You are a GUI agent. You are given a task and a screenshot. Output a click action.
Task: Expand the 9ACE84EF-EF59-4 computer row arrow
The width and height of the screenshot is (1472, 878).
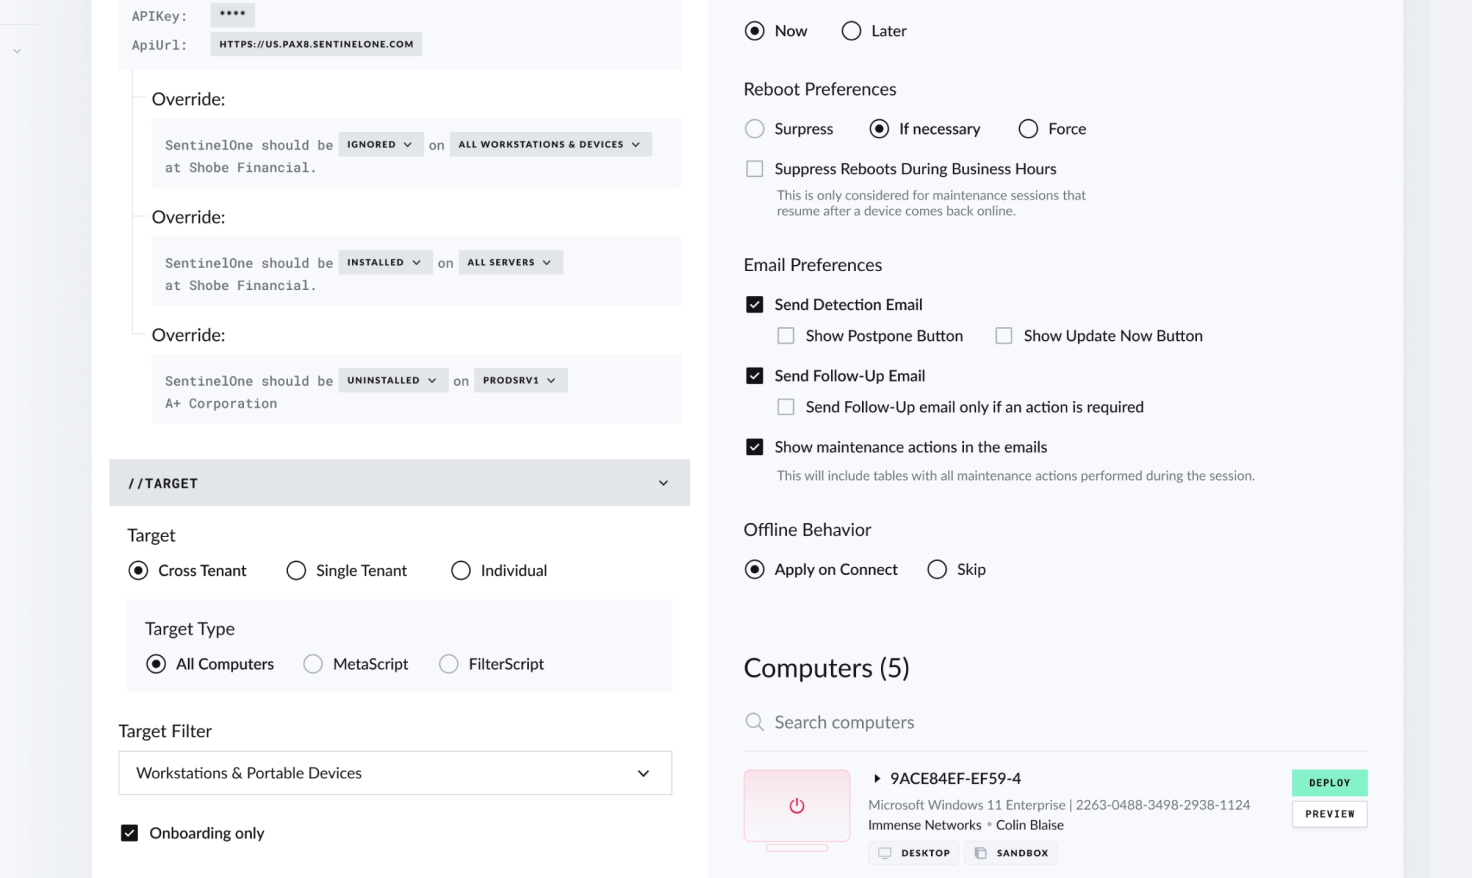point(877,778)
